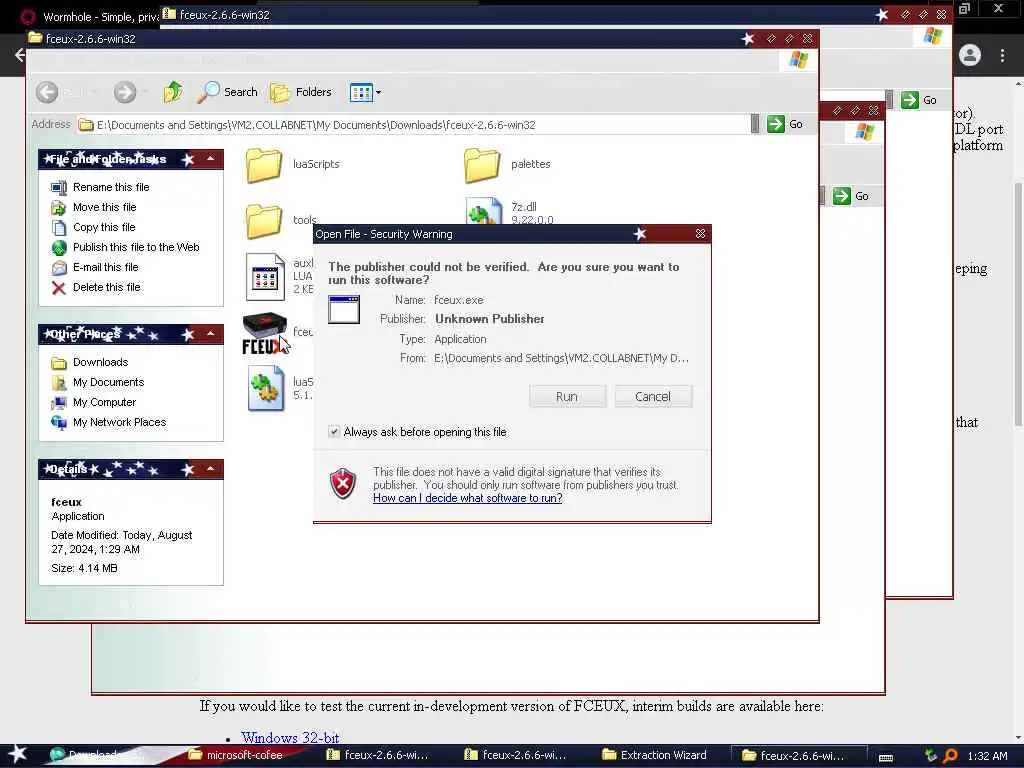Click the clock showing 1:32 AM
The image size is (1024, 768).
pos(987,756)
